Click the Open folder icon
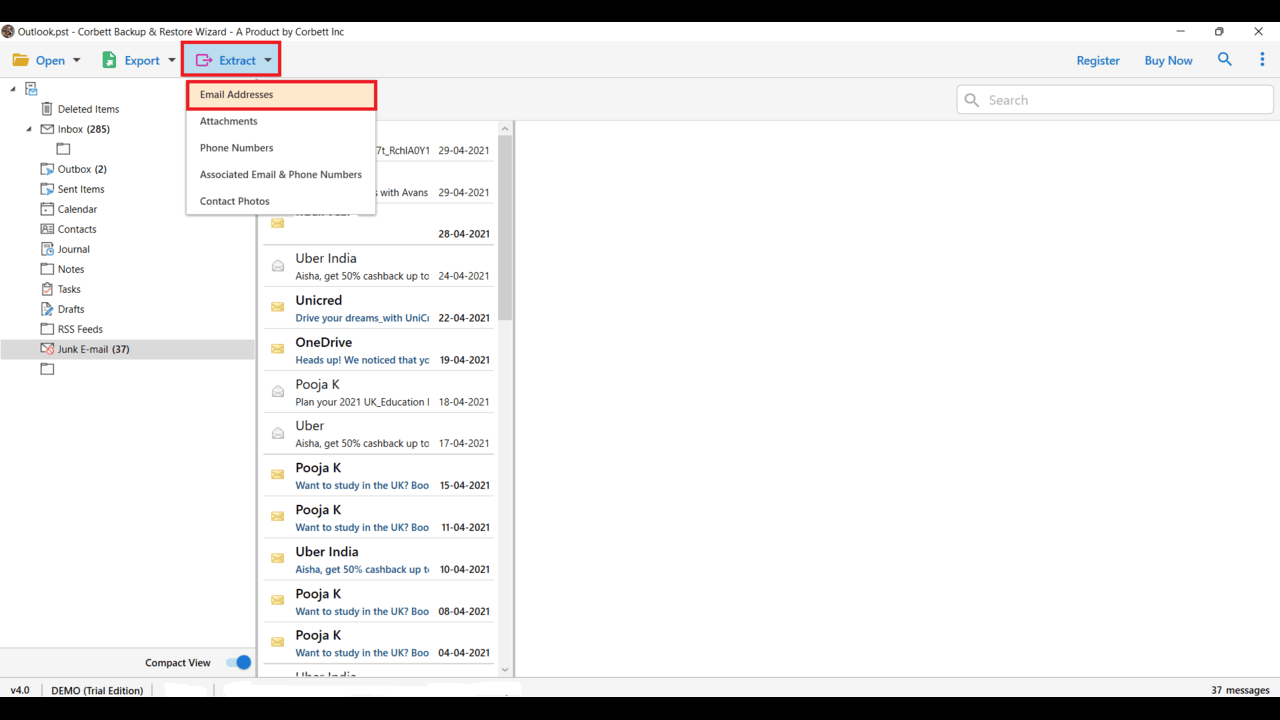Image resolution: width=1280 pixels, height=720 pixels. coord(20,60)
